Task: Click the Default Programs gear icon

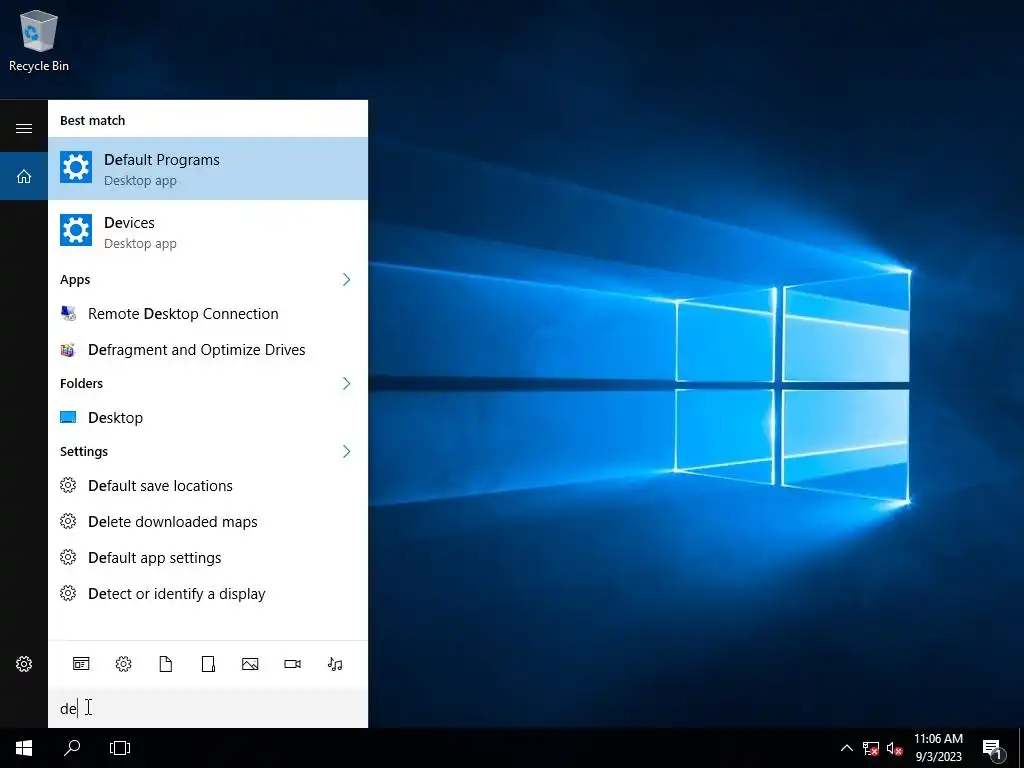Action: tap(76, 168)
